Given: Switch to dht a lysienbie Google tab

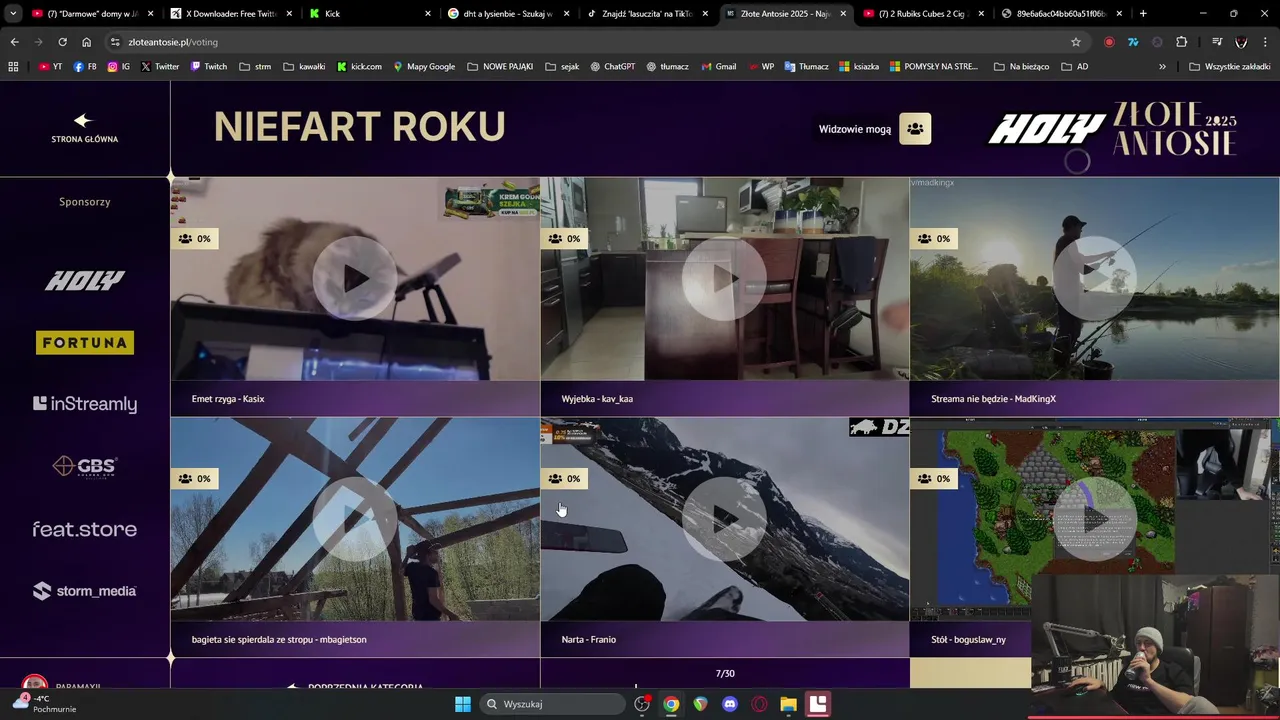Looking at the screenshot, I should pyautogui.click(x=507, y=14).
